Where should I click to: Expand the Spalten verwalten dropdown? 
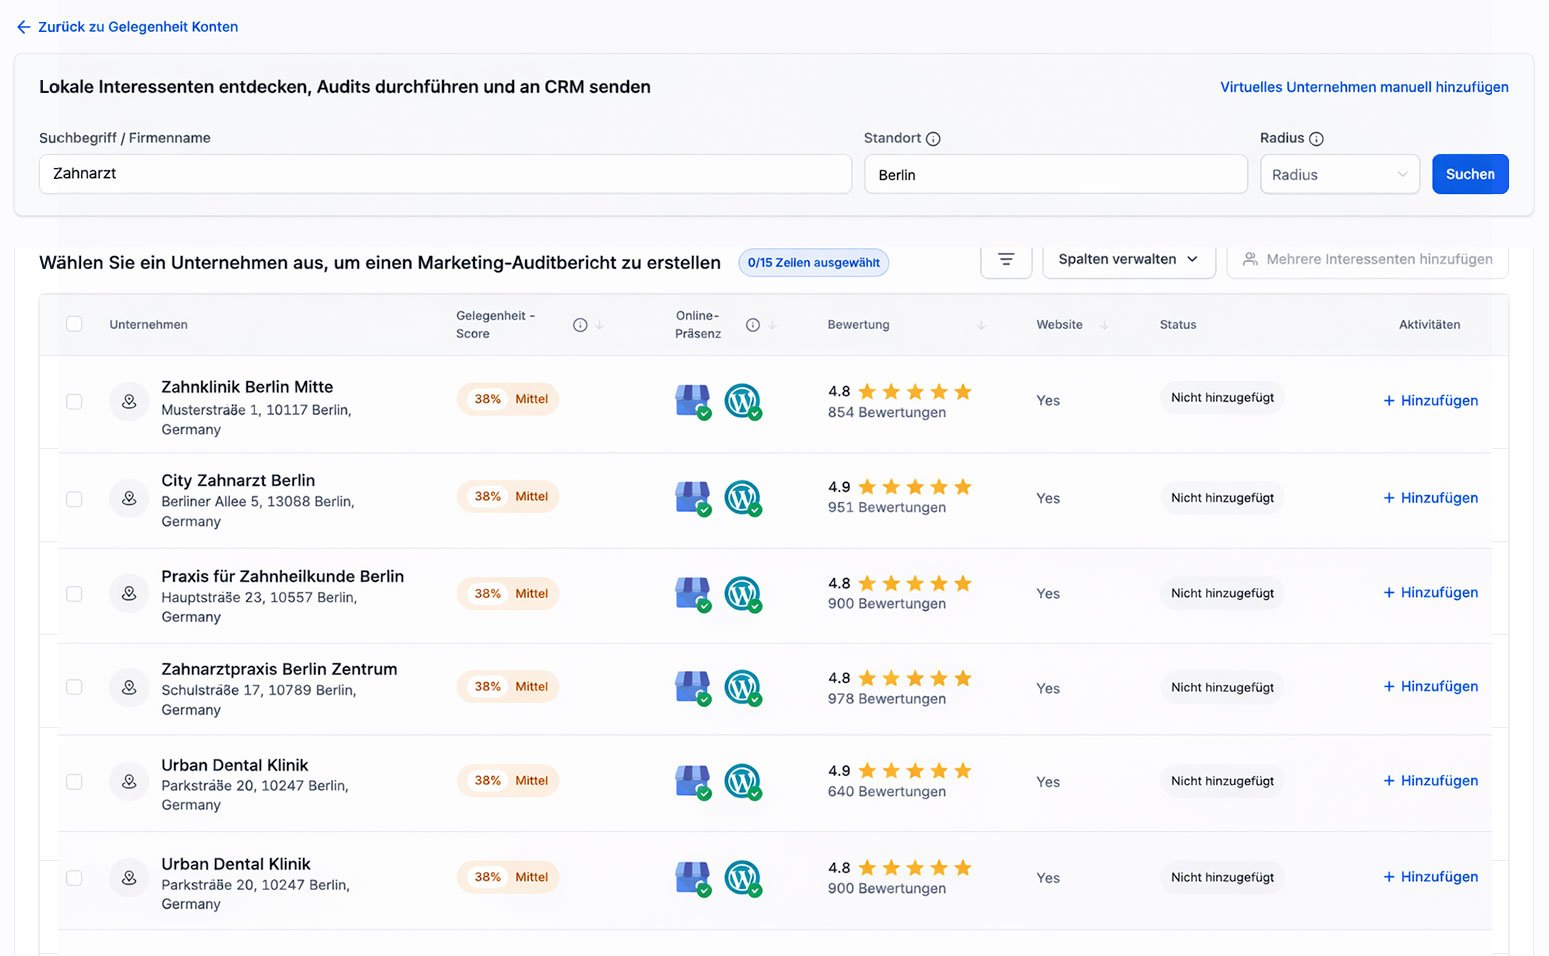tap(1128, 260)
